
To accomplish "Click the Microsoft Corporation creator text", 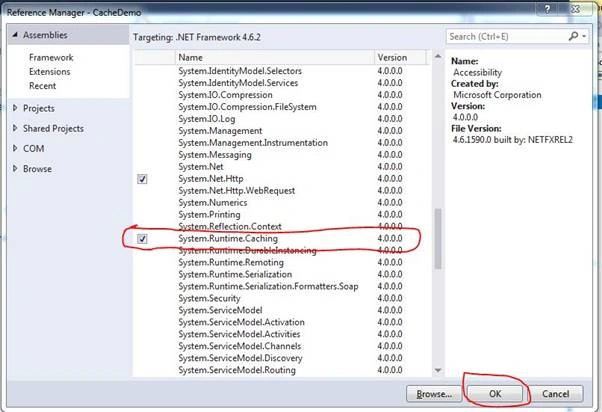I will click(497, 95).
